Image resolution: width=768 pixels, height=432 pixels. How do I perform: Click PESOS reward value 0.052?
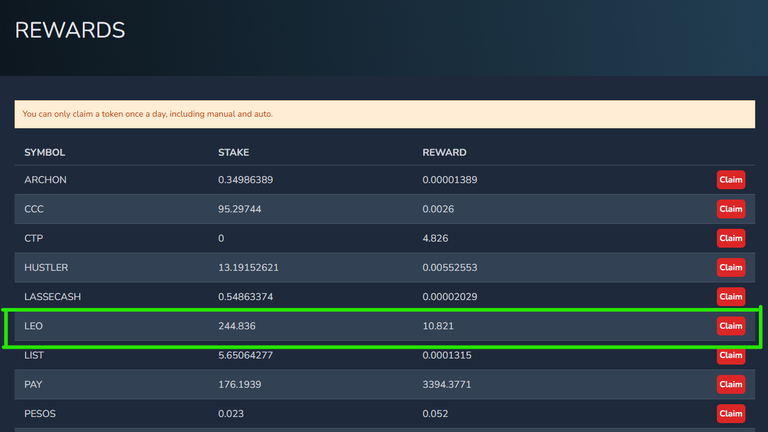(x=435, y=413)
